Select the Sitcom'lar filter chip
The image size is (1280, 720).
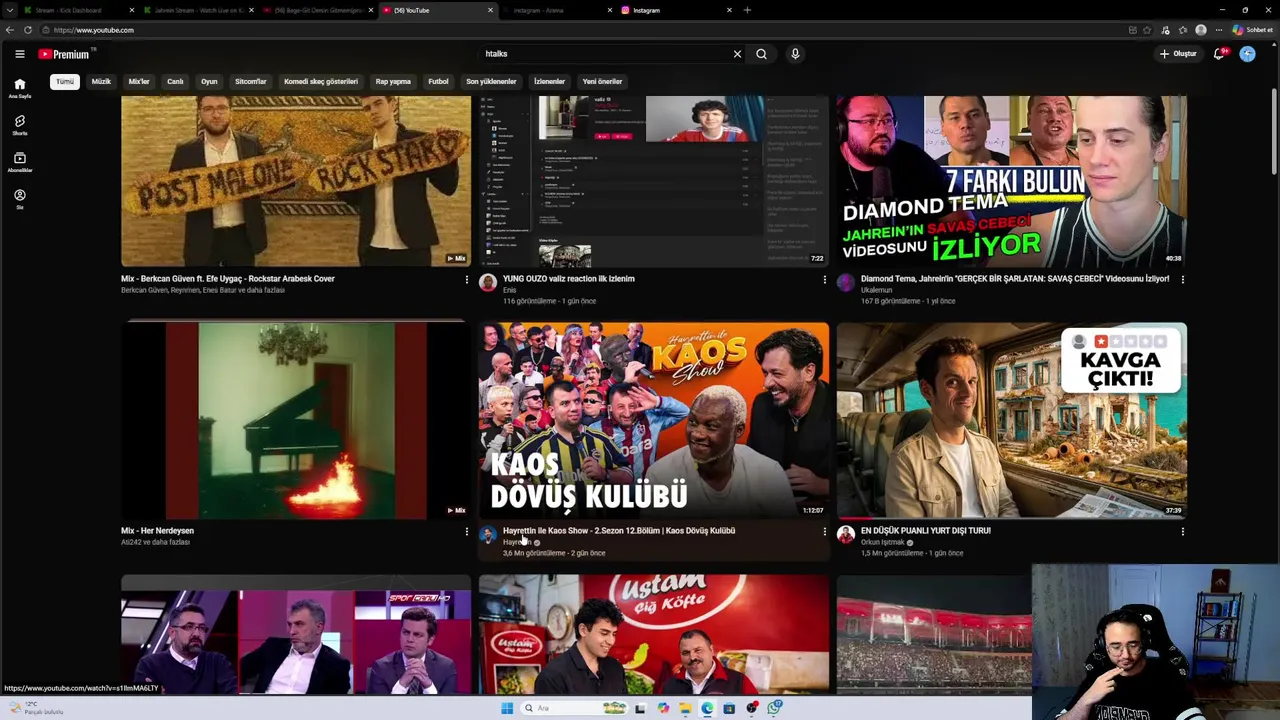pyautogui.click(x=250, y=81)
